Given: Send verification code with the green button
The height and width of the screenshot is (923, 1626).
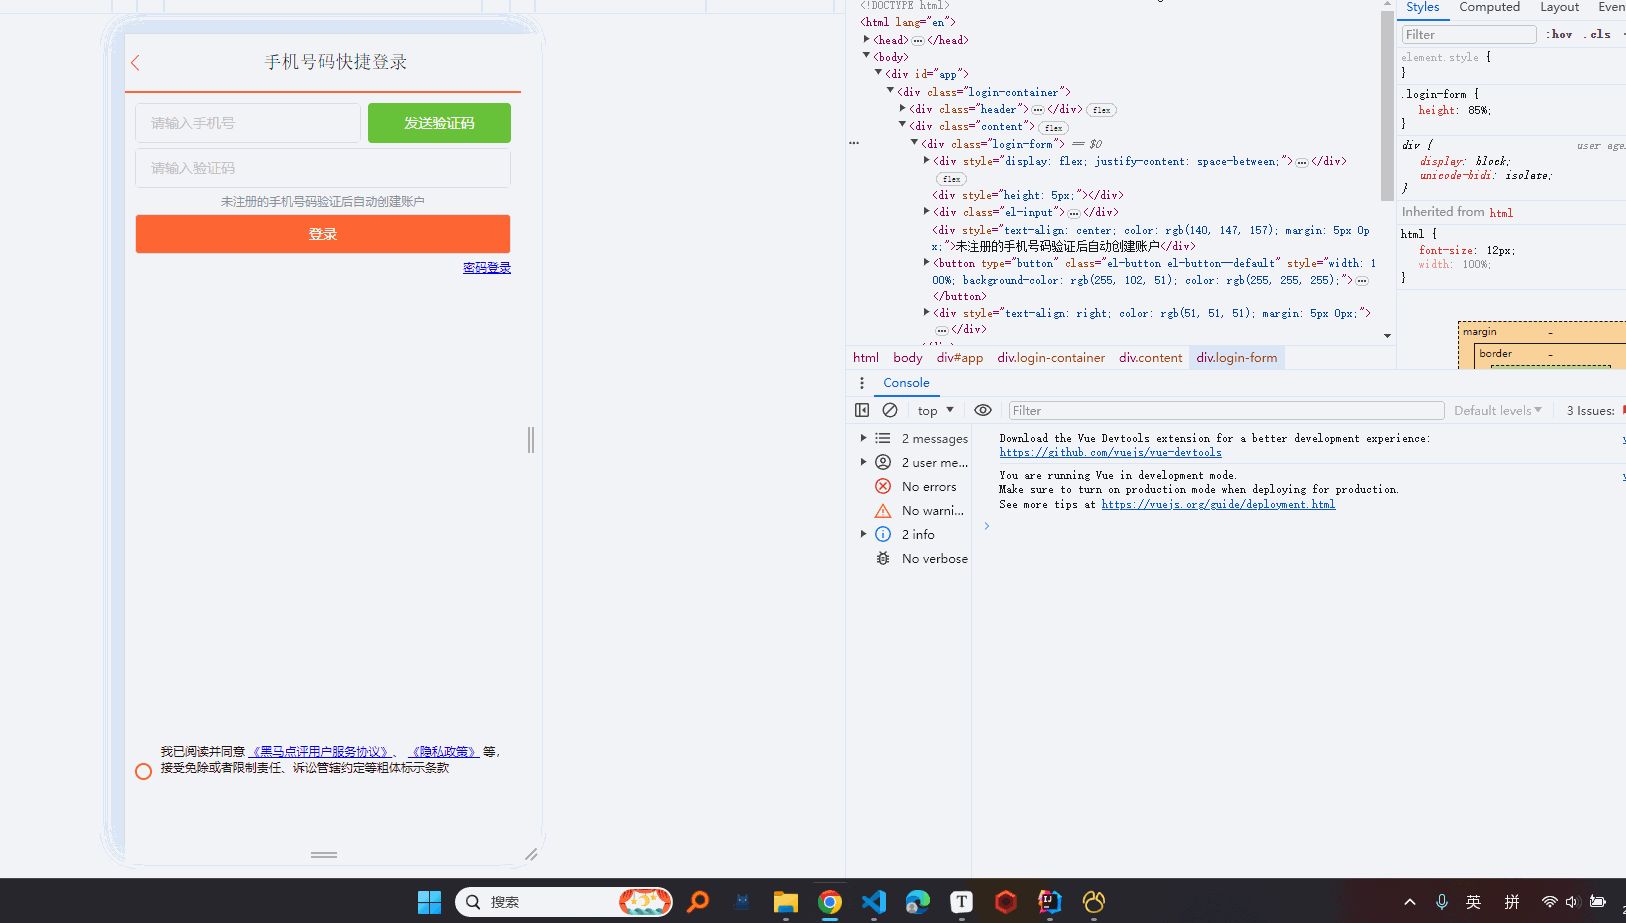Looking at the screenshot, I should click(x=439, y=123).
